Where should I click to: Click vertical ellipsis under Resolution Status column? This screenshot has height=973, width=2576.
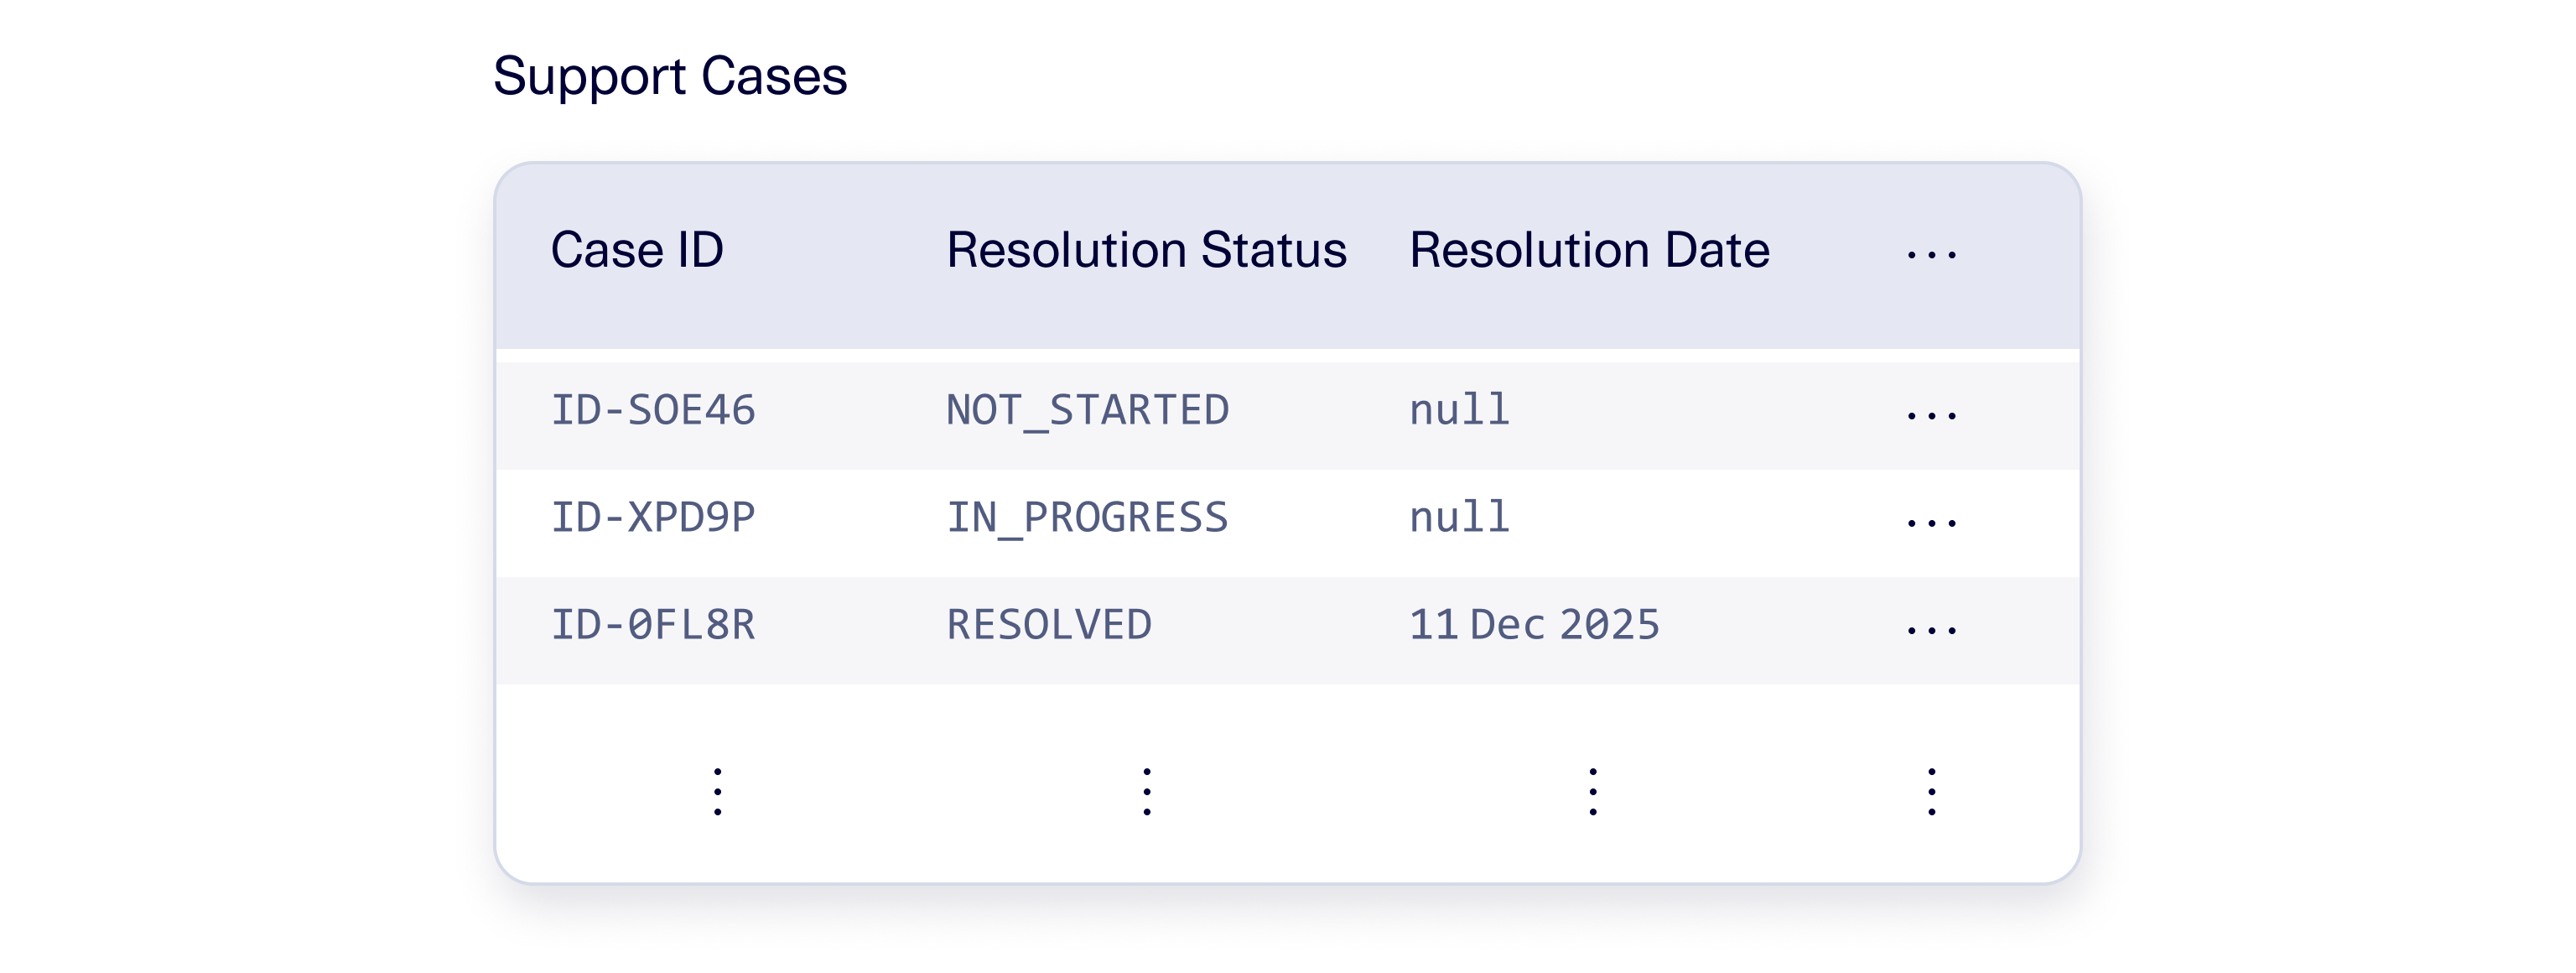[x=1146, y=791]
